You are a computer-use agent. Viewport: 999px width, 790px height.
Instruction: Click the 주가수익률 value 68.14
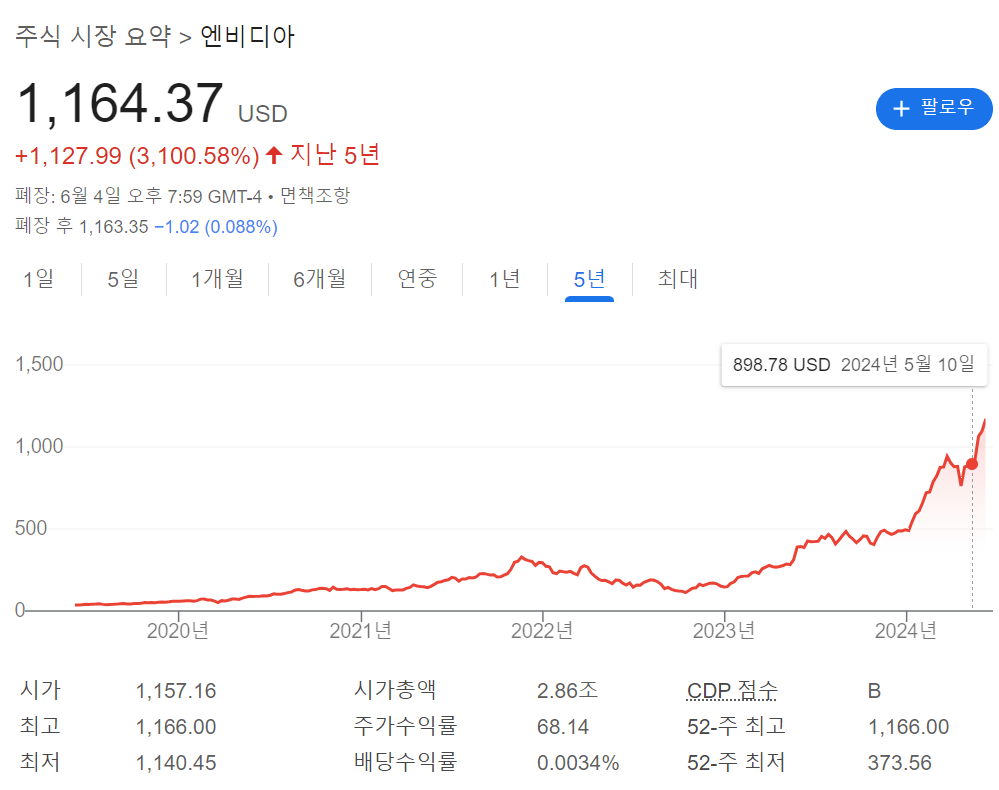(563, 727)
